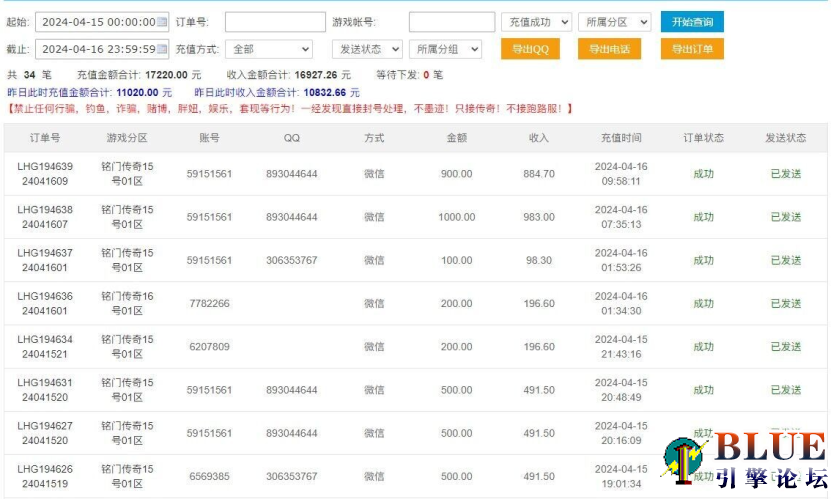Expand the 充值成功 order status dropdown

[x=536, y=22]
